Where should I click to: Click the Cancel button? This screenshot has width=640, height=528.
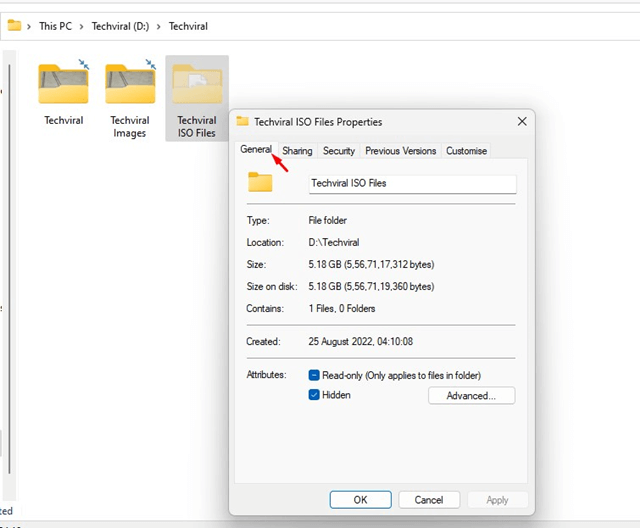coord(429,499)
